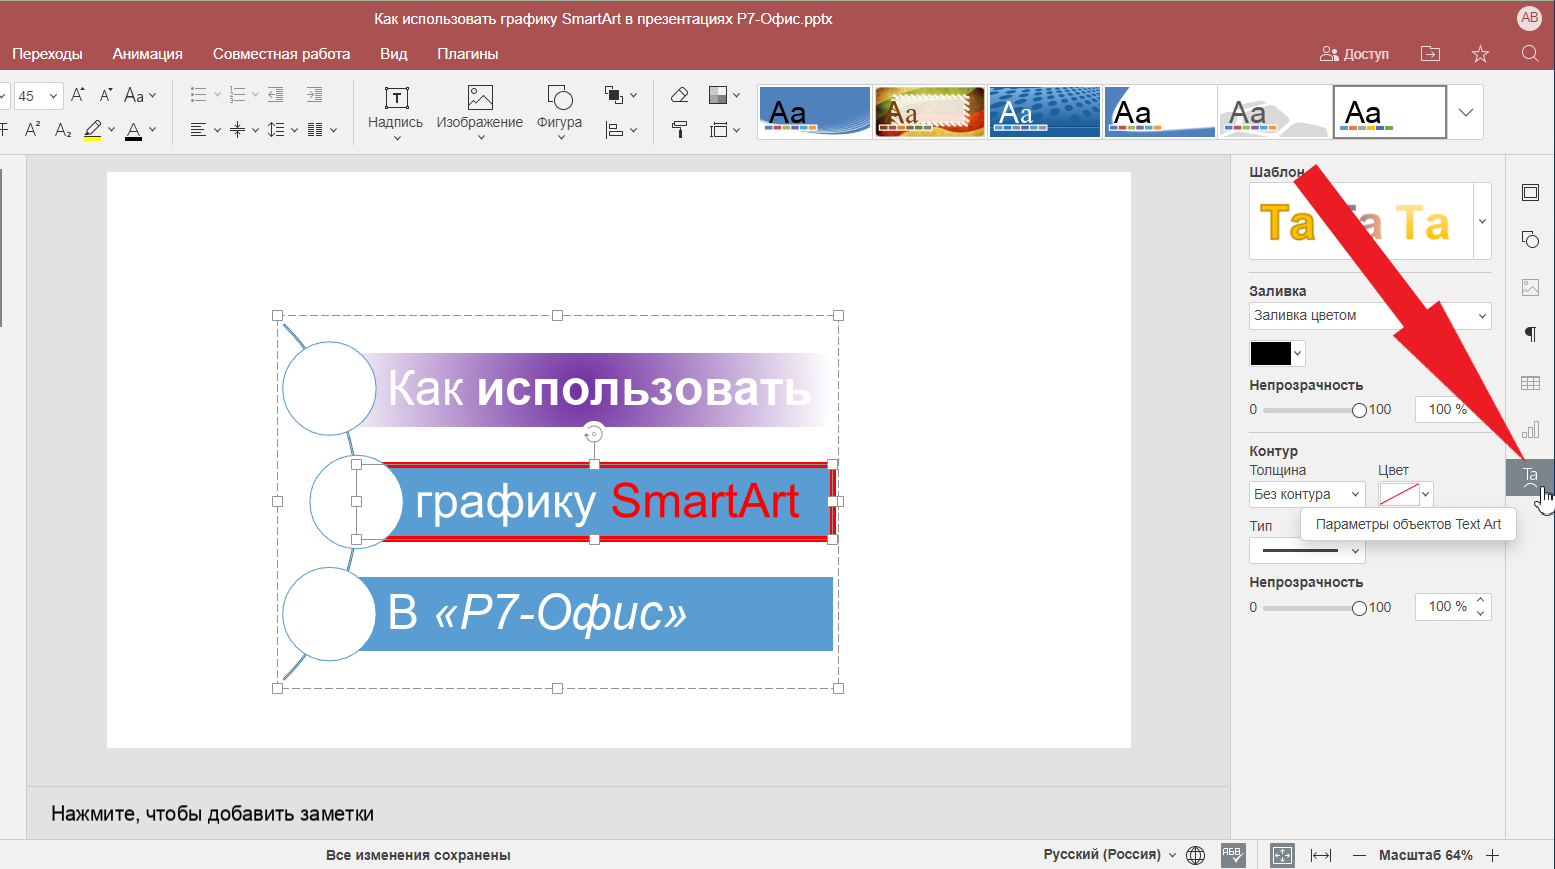
Task: Open the change case (Aa) menu
Action: click(x=140, y=96)
